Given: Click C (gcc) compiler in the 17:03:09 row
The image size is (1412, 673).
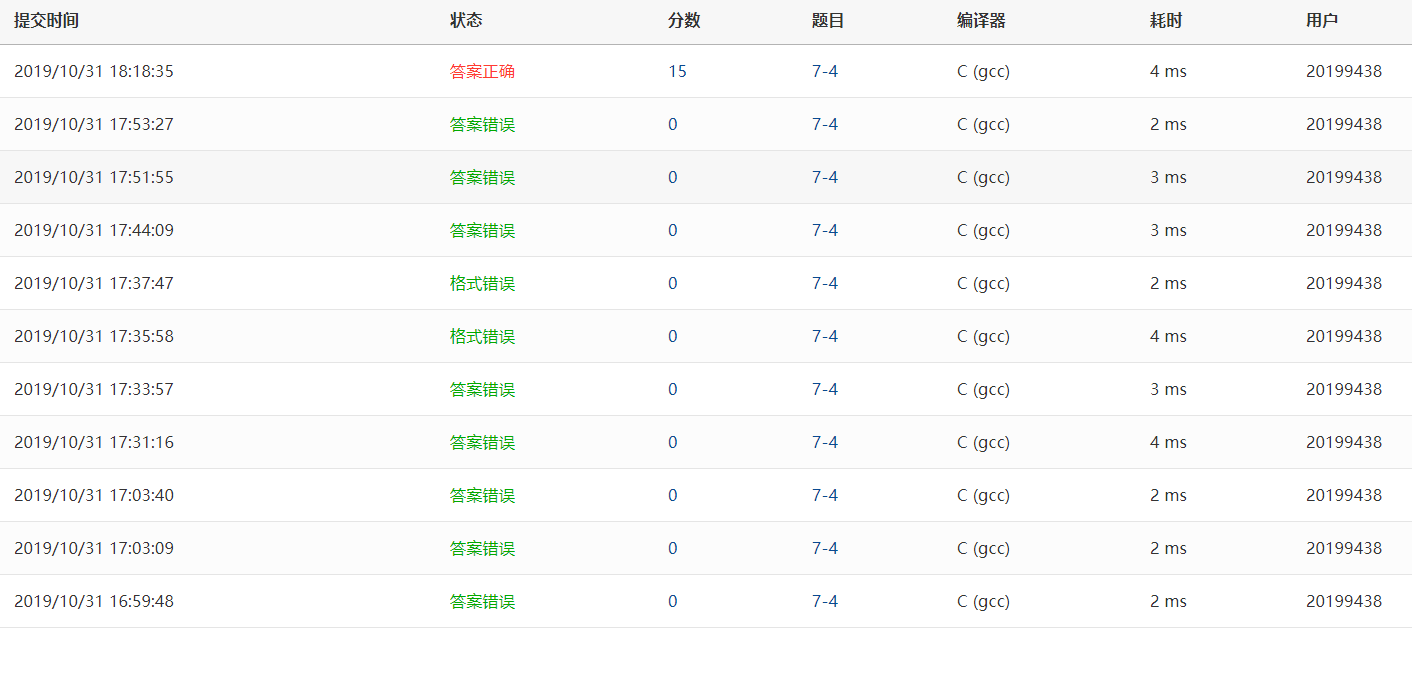Looking at the screenshot, I should coord(983,549).
